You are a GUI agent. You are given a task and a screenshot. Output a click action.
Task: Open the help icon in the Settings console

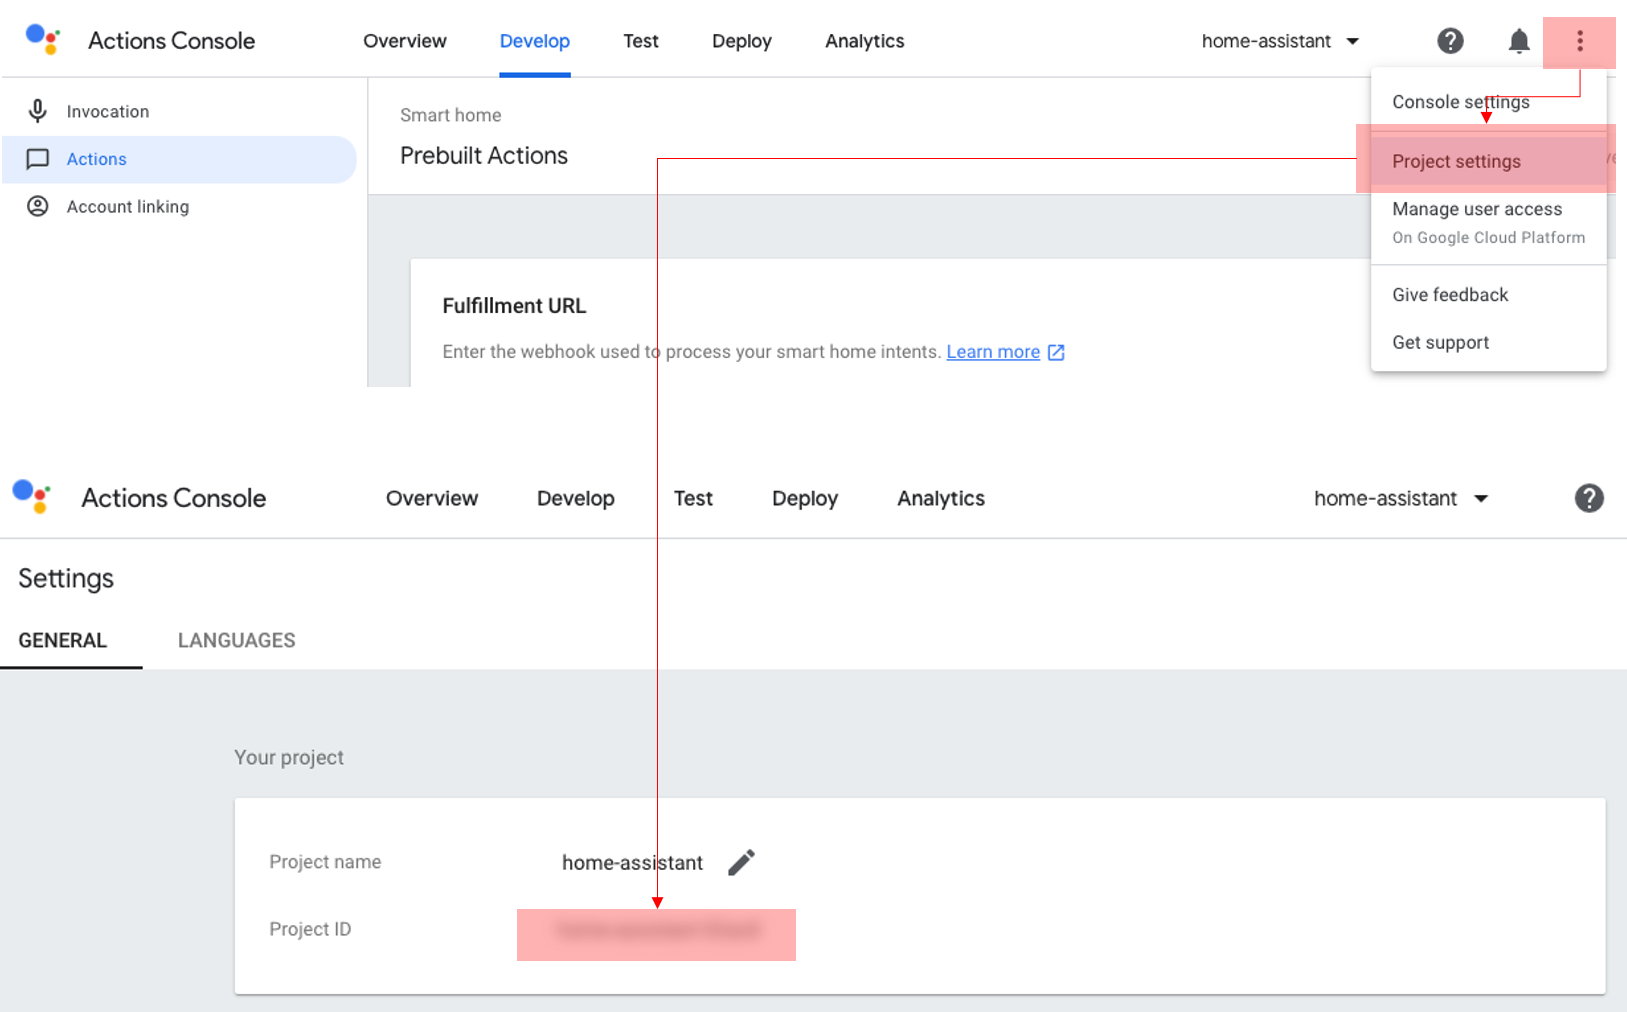pos(1589,498)
